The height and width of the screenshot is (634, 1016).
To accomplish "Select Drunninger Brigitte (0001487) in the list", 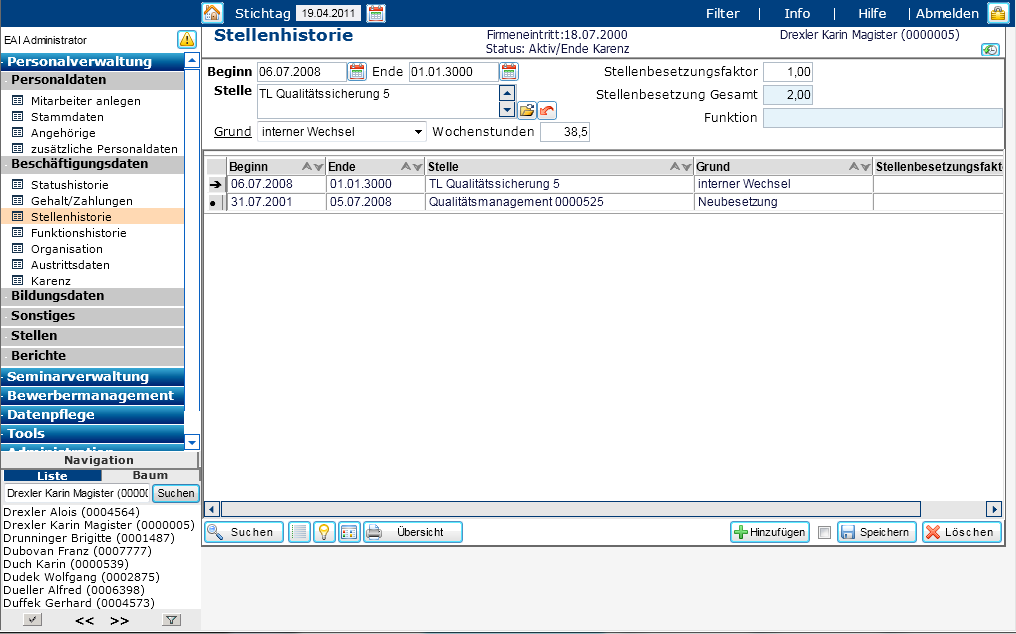I will click(89, 538).
